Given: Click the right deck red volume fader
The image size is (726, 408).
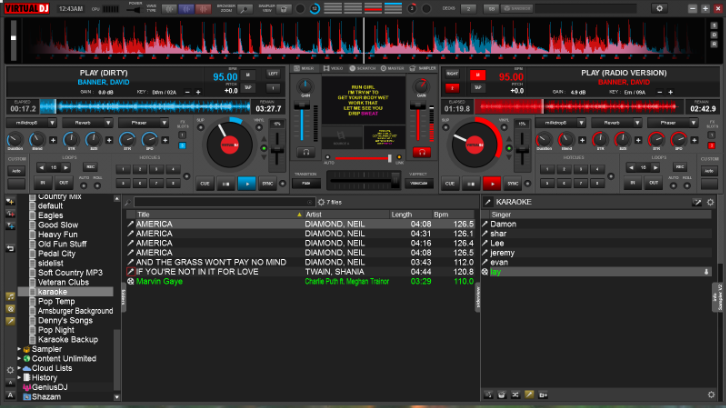Looking at the screenshot, I should click(418, 107).
